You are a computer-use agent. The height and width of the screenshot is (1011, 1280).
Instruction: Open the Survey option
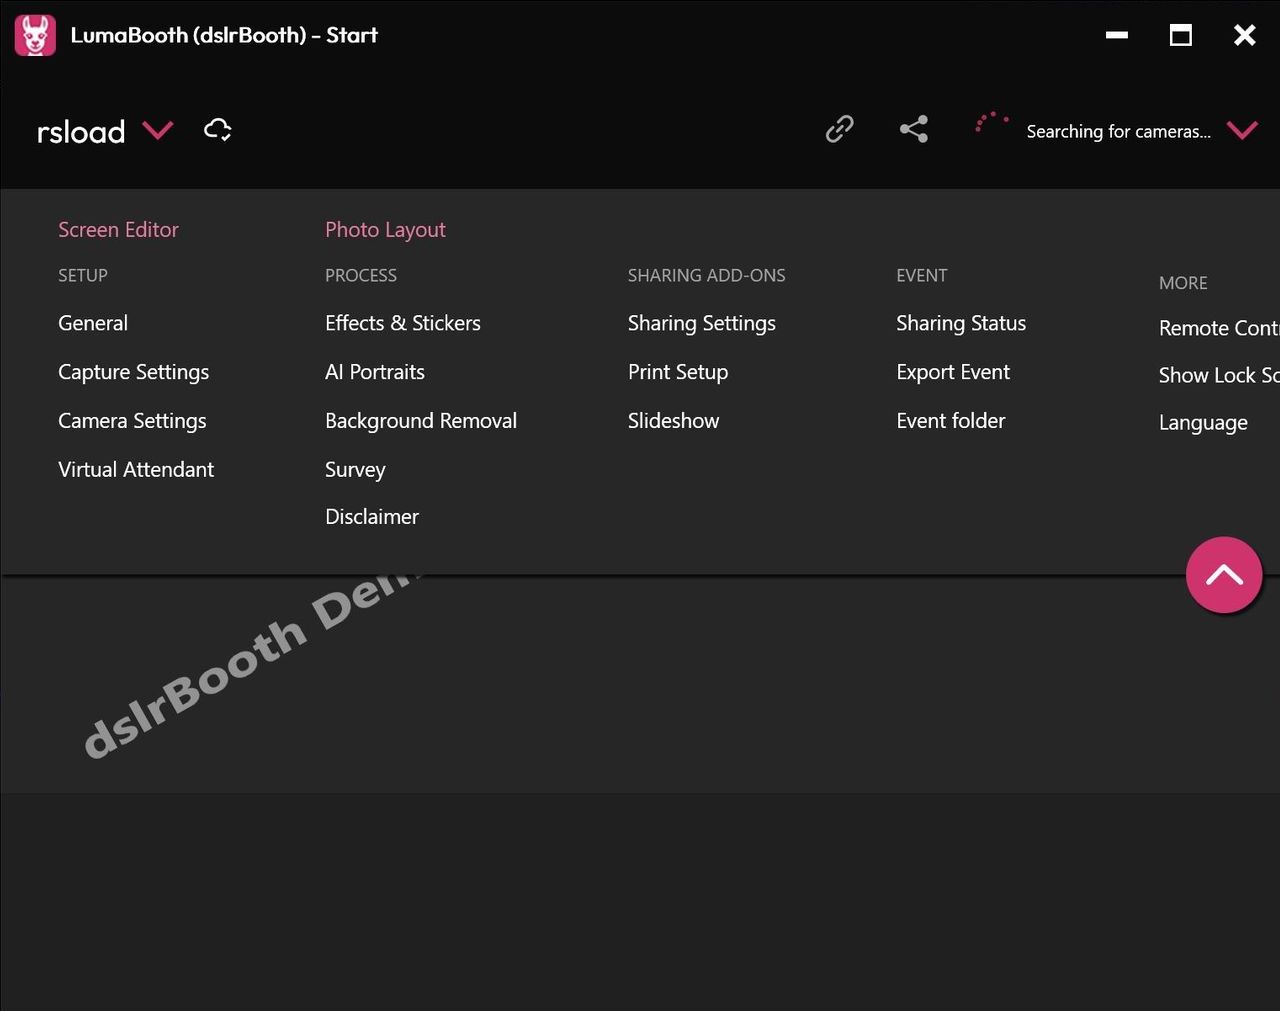(355, 470)
